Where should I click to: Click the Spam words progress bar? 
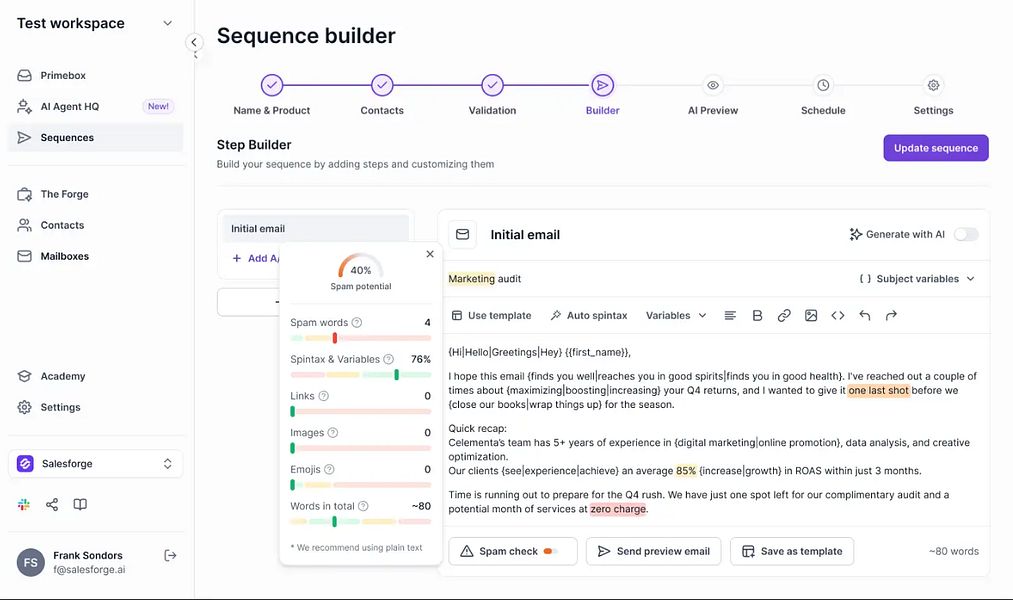(360, 338)
